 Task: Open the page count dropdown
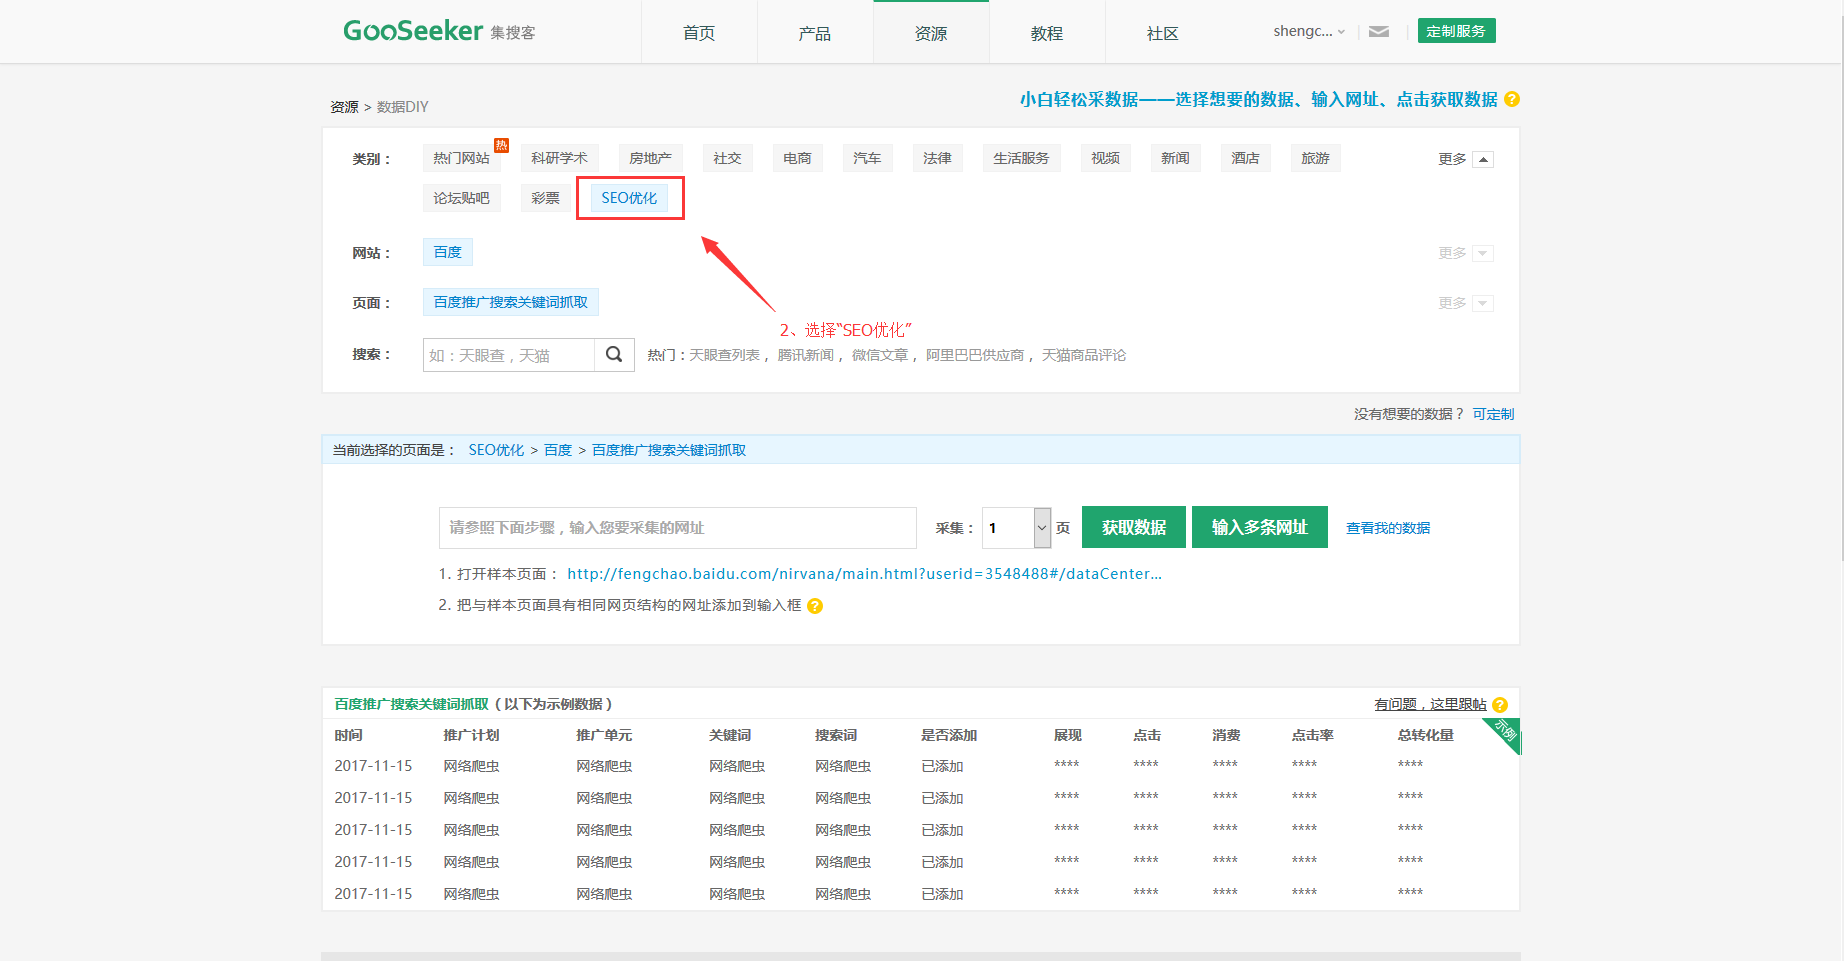(x=1042, y=528)
